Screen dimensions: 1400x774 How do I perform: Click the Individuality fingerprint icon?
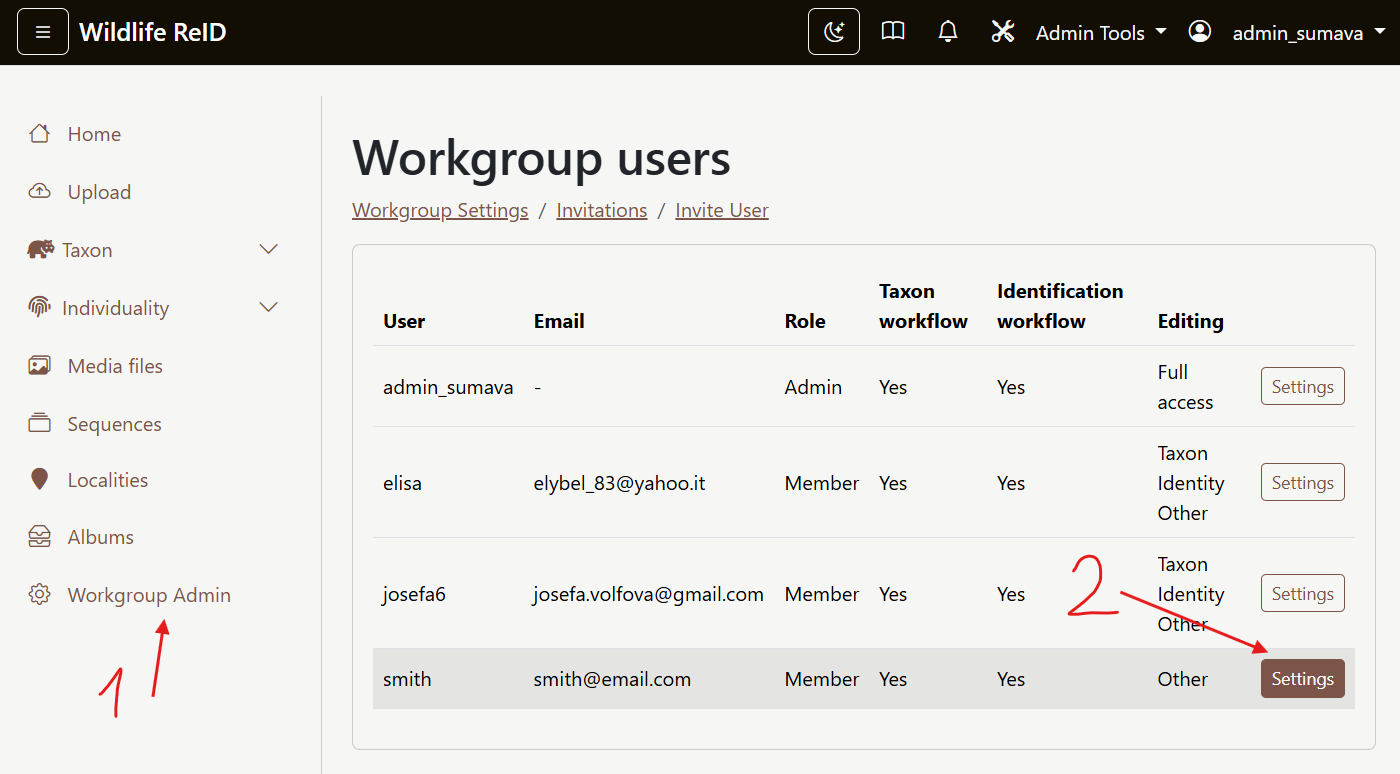tap(40, 307)
